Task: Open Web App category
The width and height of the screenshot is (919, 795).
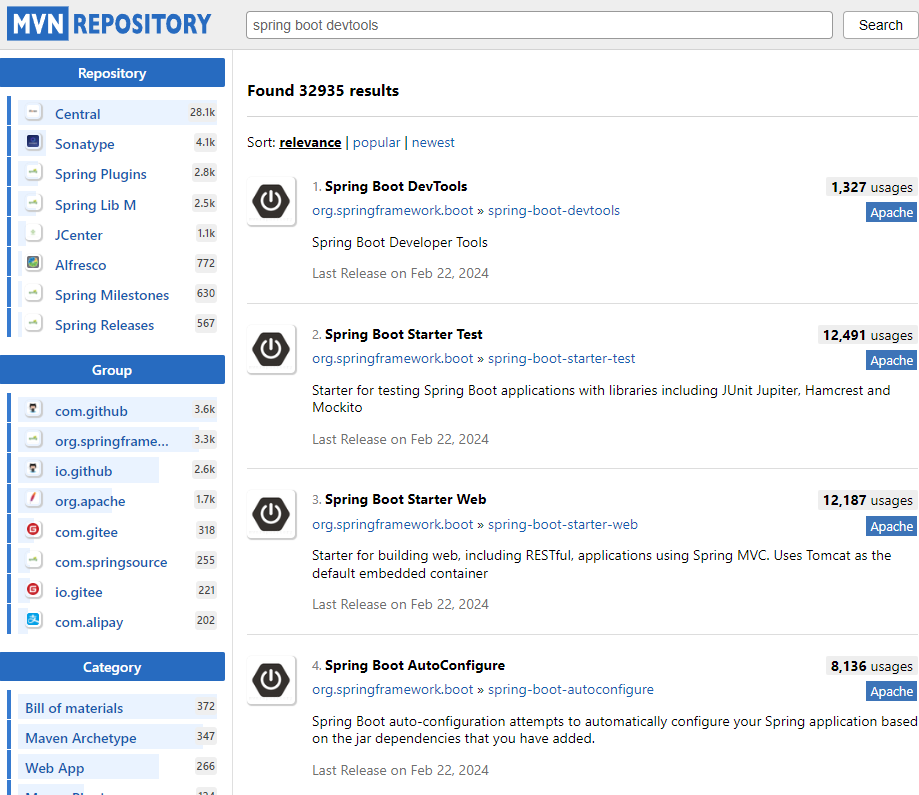Action: tap(55, 768)
